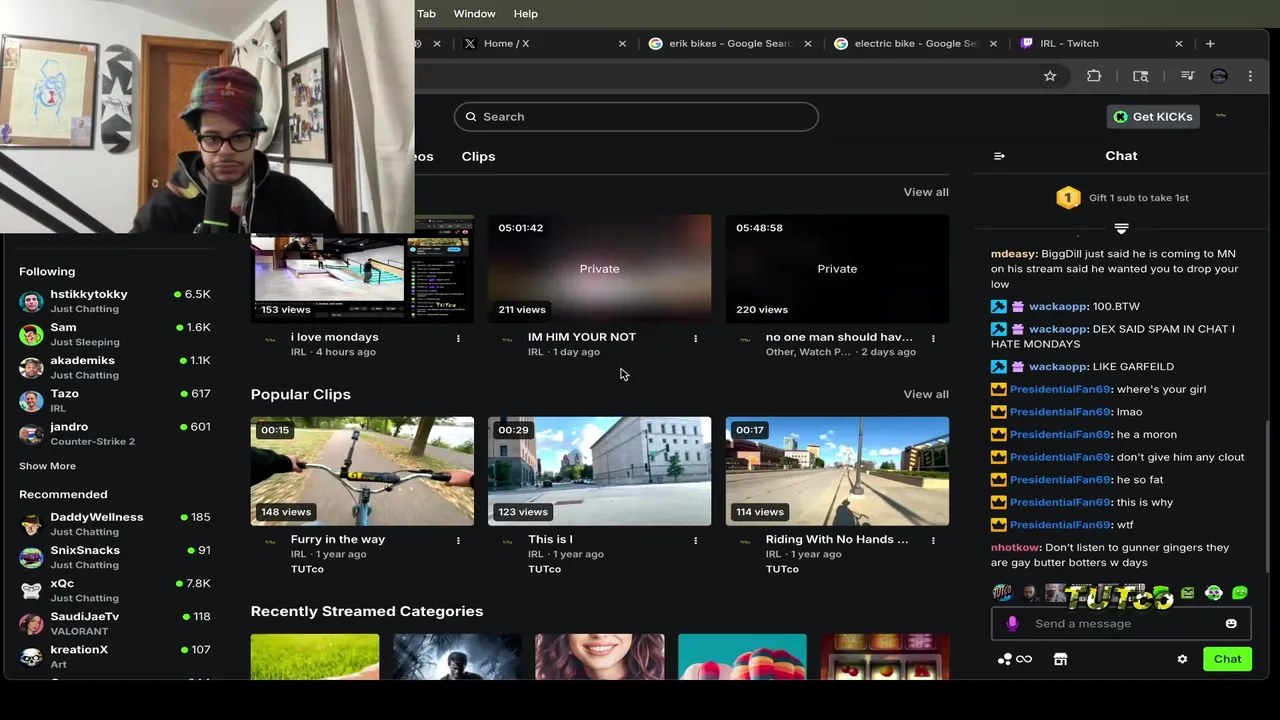This screenshot has height=720, width=1280.
Task: Select the TUTCO logo emote in chat
Action: (x=1001, y=593)
